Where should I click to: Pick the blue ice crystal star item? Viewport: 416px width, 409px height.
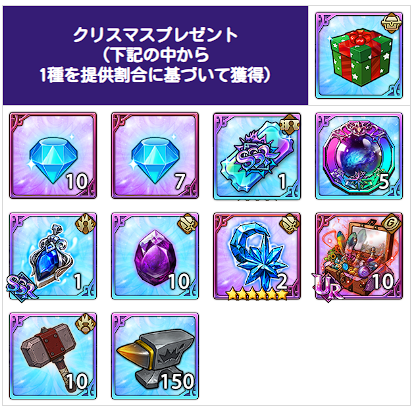(257, 256)
